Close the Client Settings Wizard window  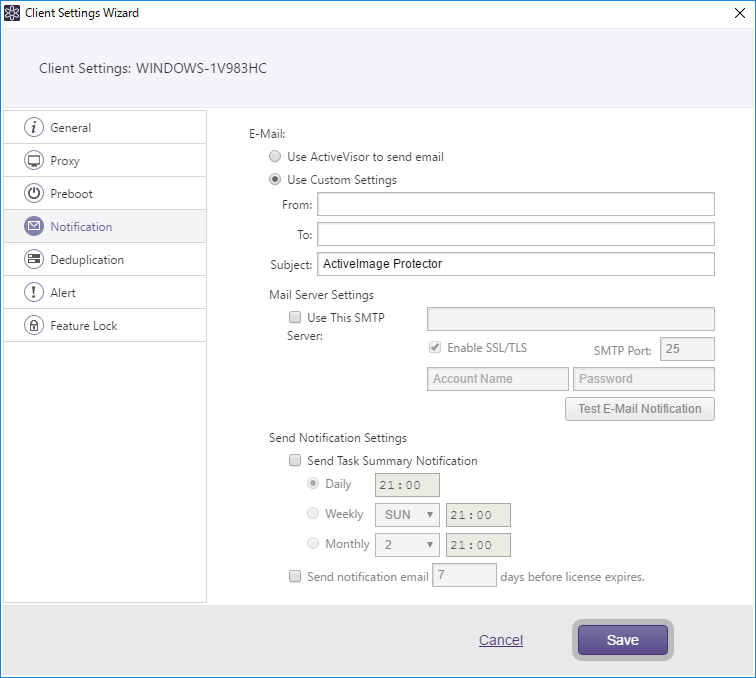(x=740, y=13)
